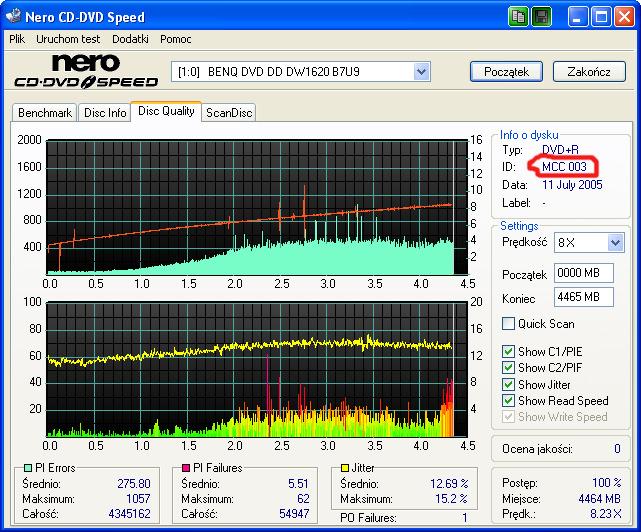Viewport: 641px width, 532px height.
Task: Open the Dodatki menu
Action: tap(130, 39)
